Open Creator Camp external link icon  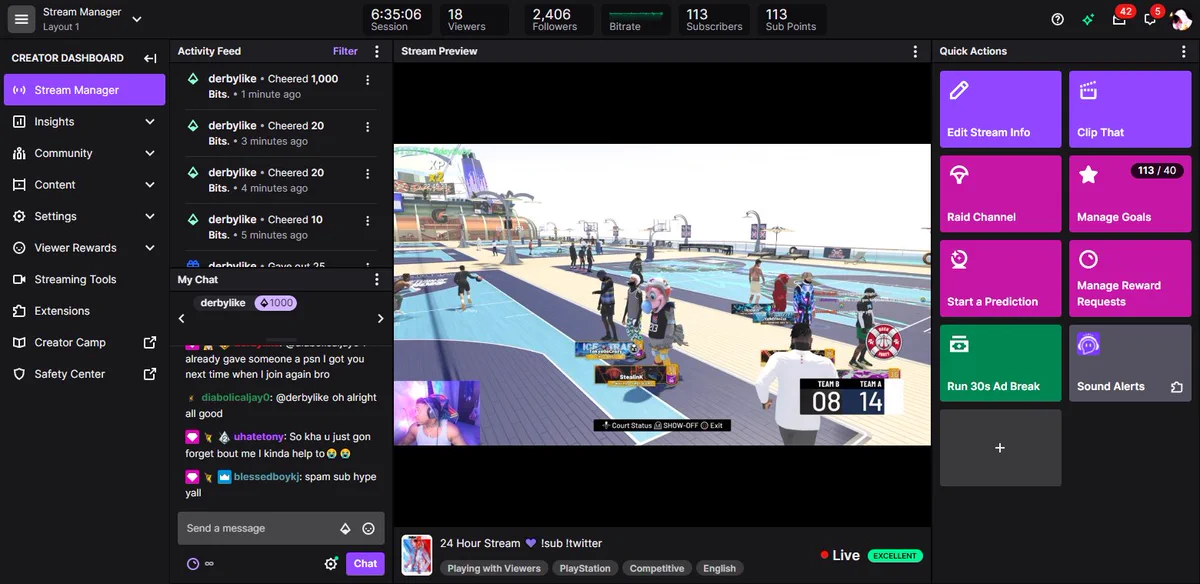point(150,342)
